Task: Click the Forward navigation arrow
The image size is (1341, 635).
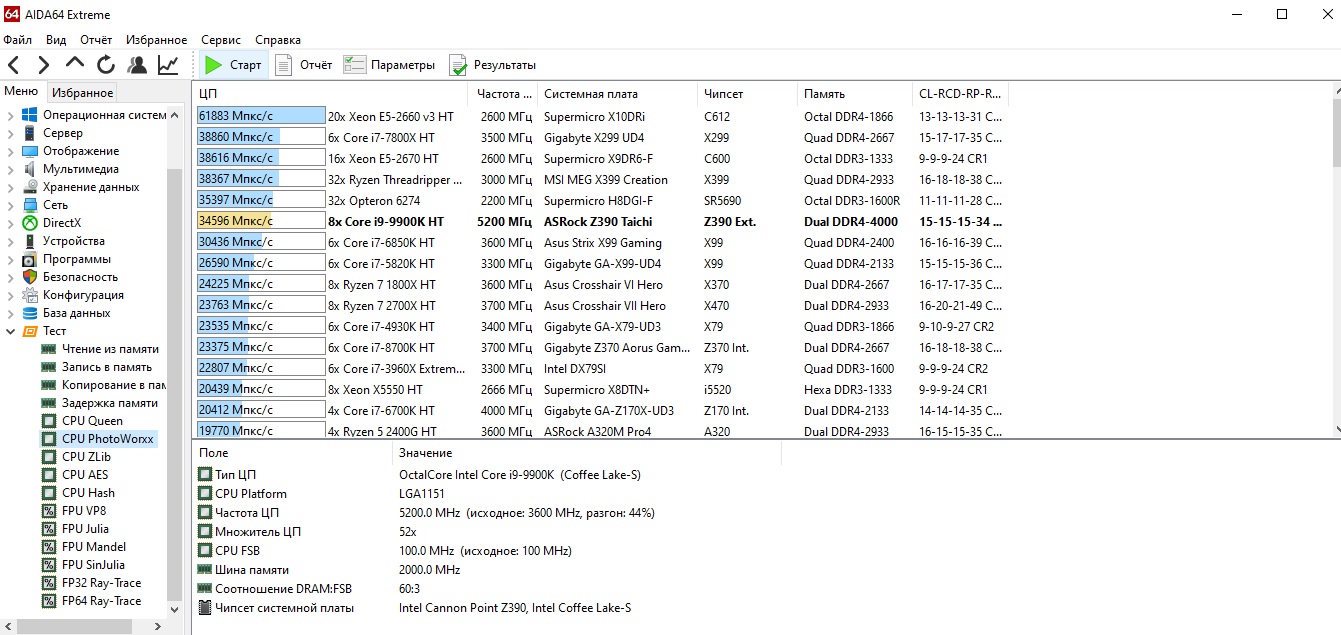Action: pos(43,65)
